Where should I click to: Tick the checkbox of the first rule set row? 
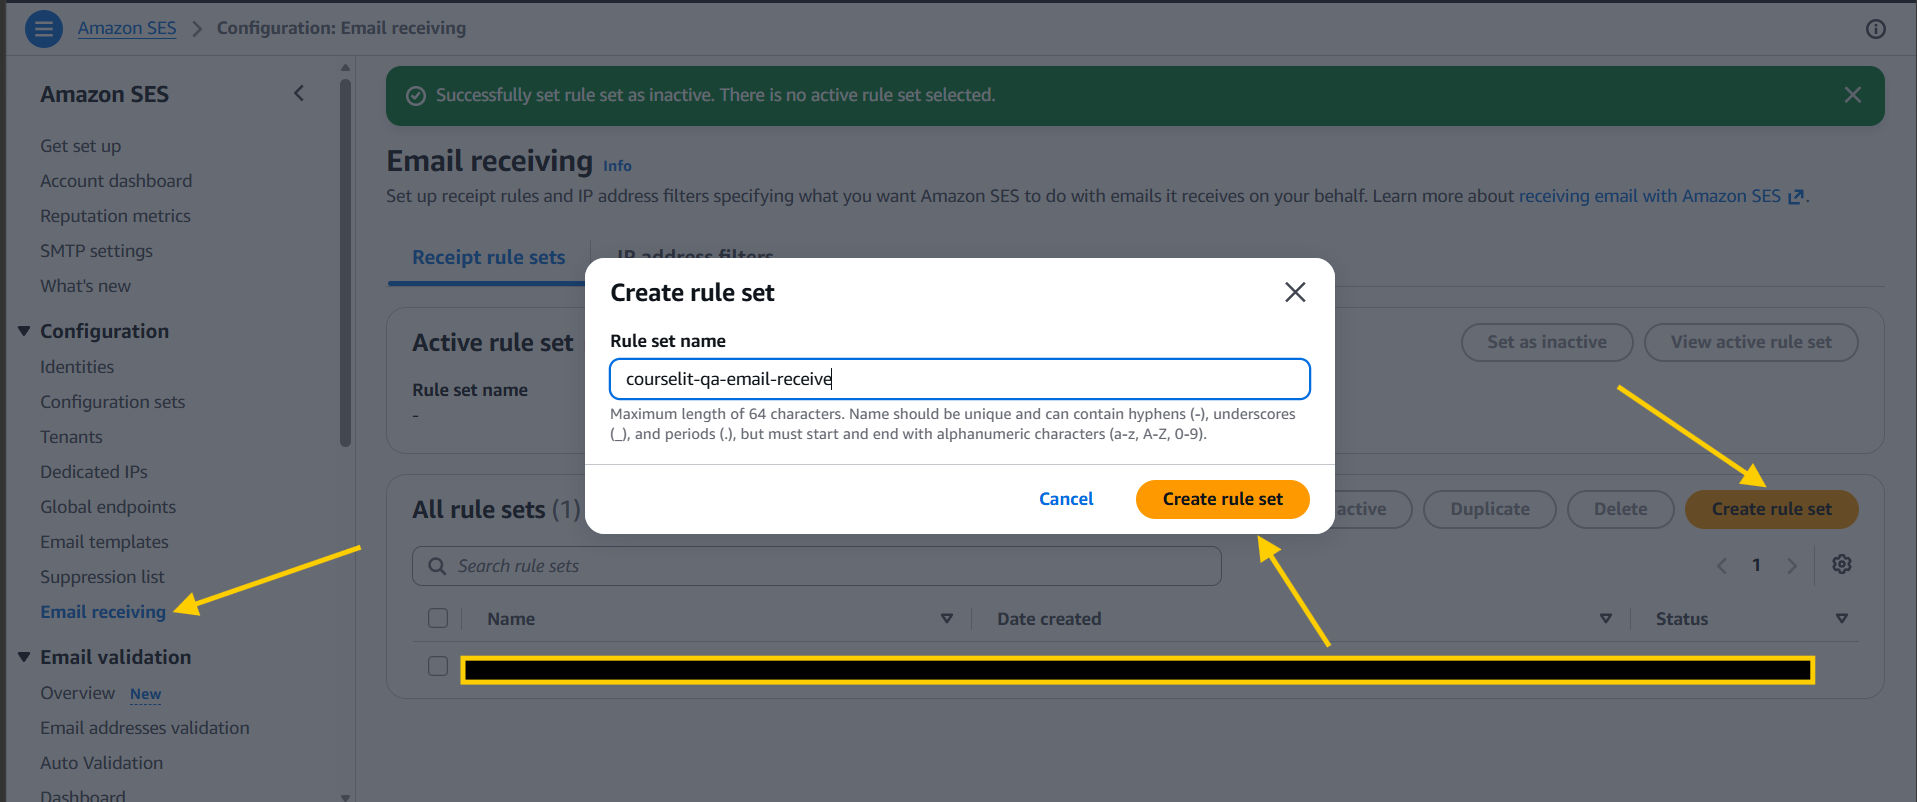(x=438, y=666)
